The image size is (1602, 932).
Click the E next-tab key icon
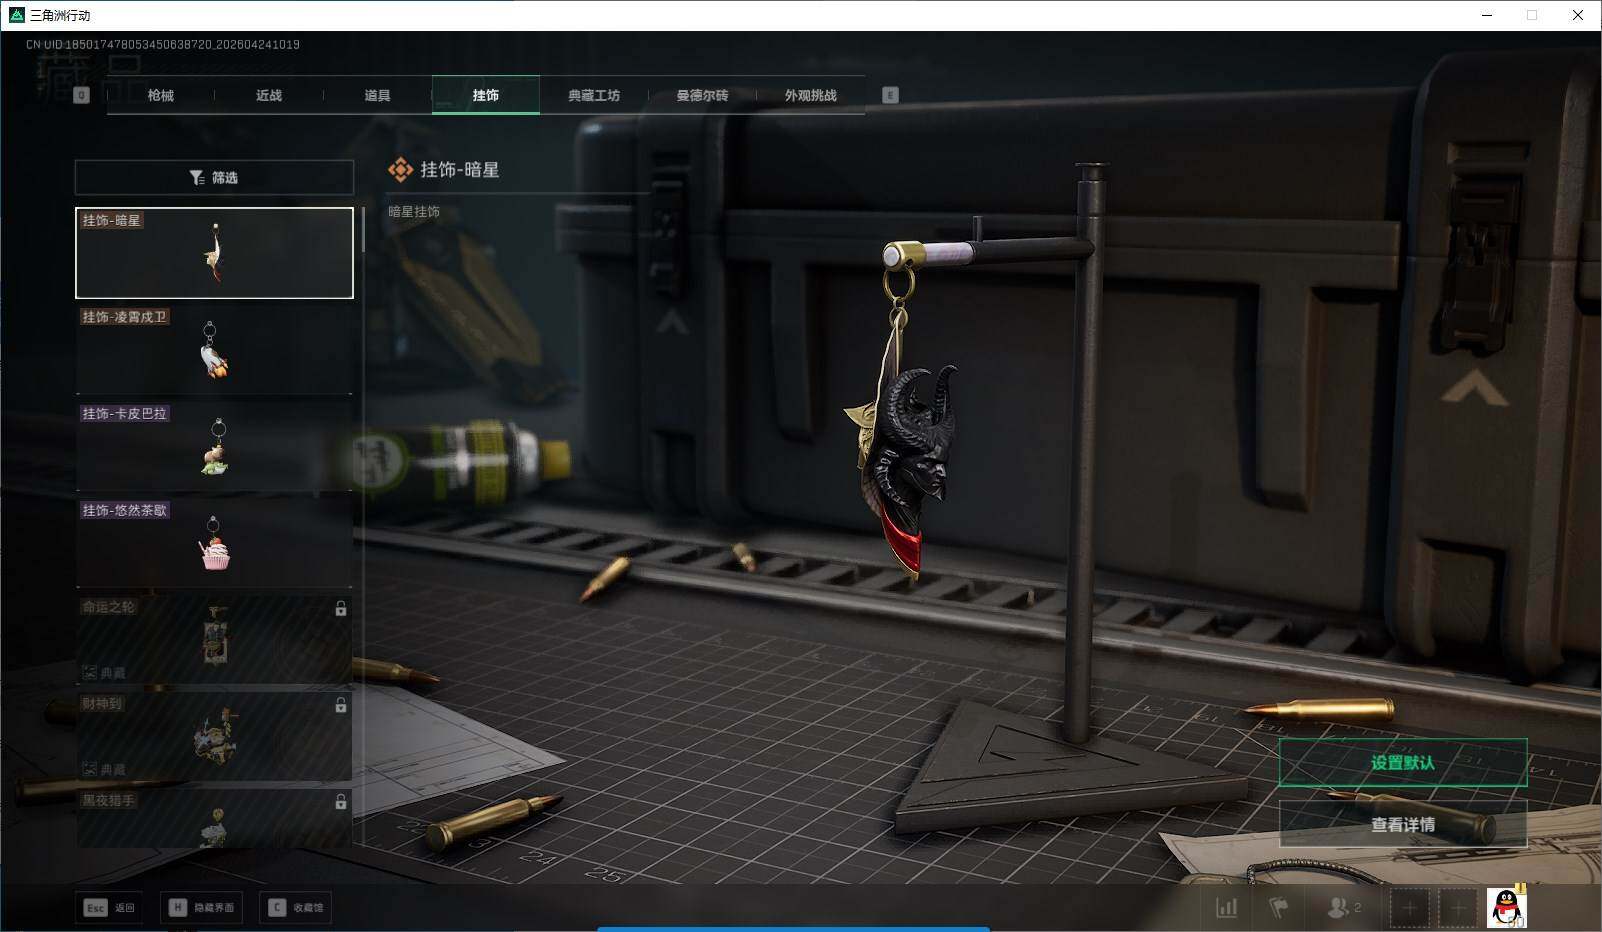click(x=890, y=95)
